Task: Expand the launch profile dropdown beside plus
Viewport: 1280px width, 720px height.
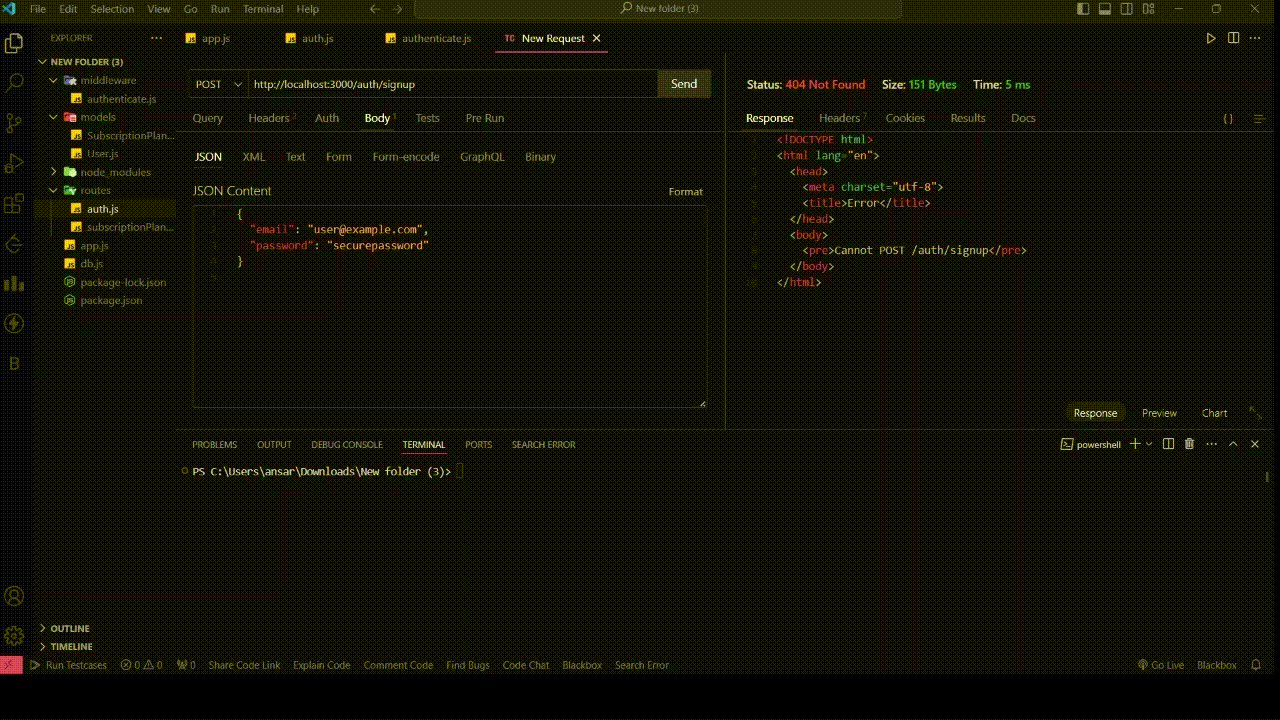Action: coord(1149,444)
